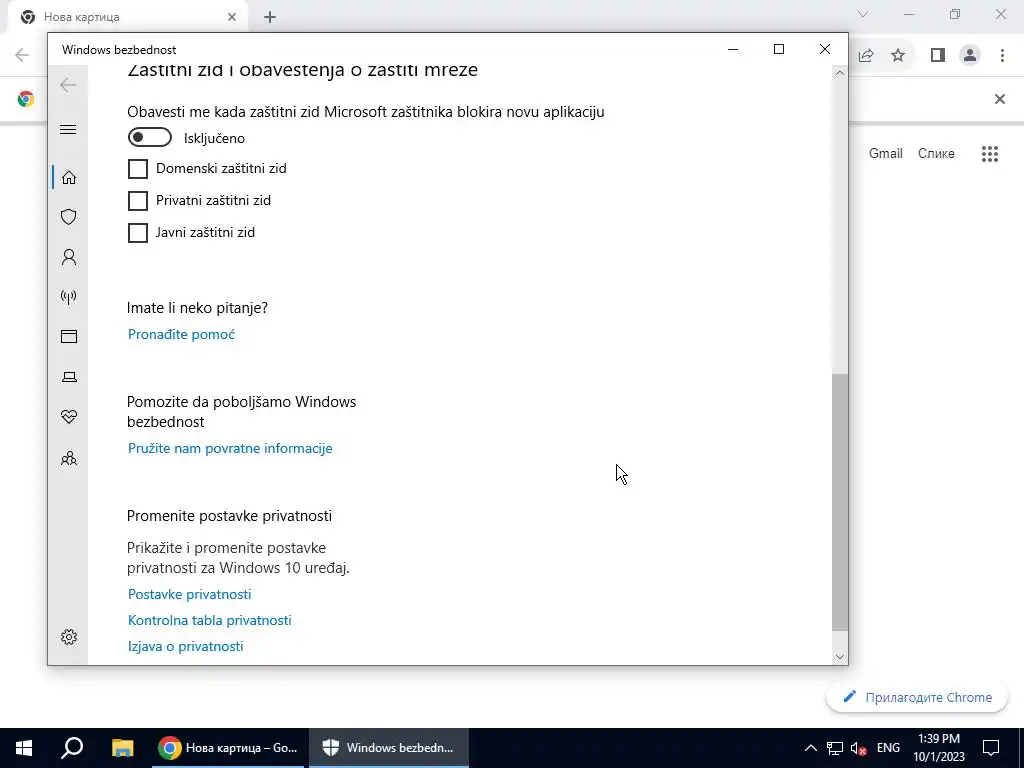This screenshot has height=768, width=1024.
Task: Close the Windows bezbednost window
Action: pyautogui.click(x=825, y=49)
